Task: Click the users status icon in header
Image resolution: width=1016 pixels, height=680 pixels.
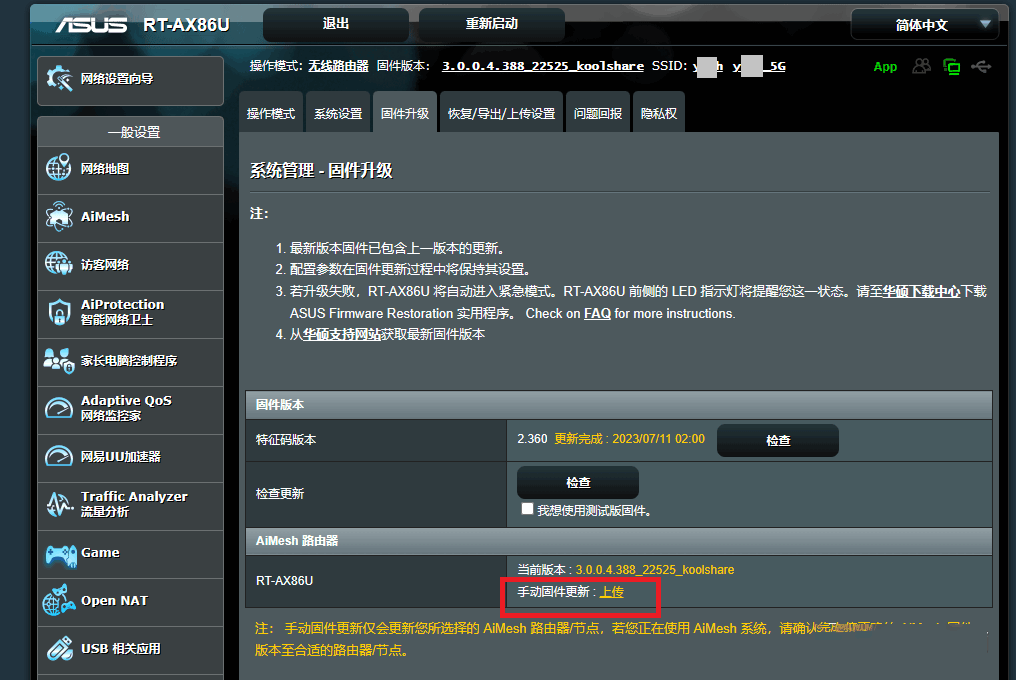Action: click(x=921, y=66)
